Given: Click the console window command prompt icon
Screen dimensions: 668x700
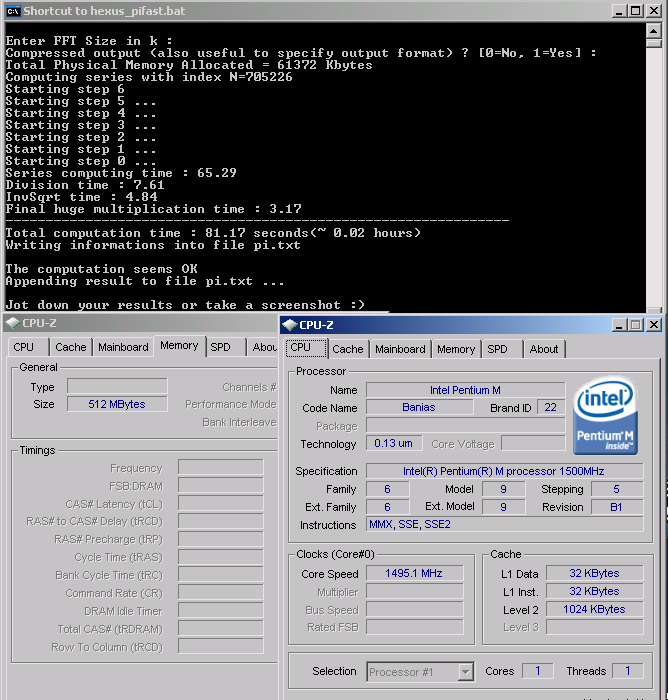Looking at the screenshot, I should pos(14,11).
